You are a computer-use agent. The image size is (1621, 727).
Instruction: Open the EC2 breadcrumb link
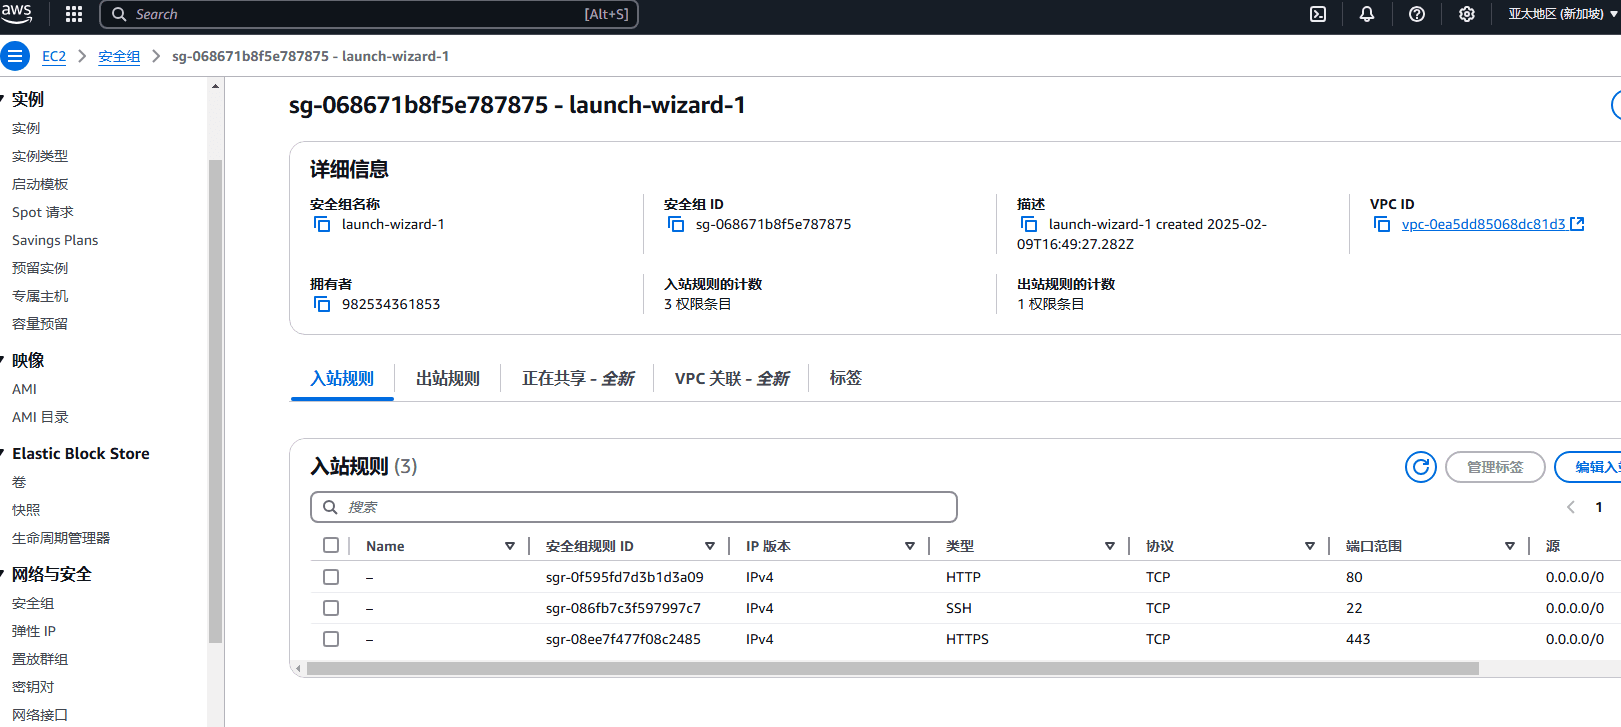[x=54, y=56]
